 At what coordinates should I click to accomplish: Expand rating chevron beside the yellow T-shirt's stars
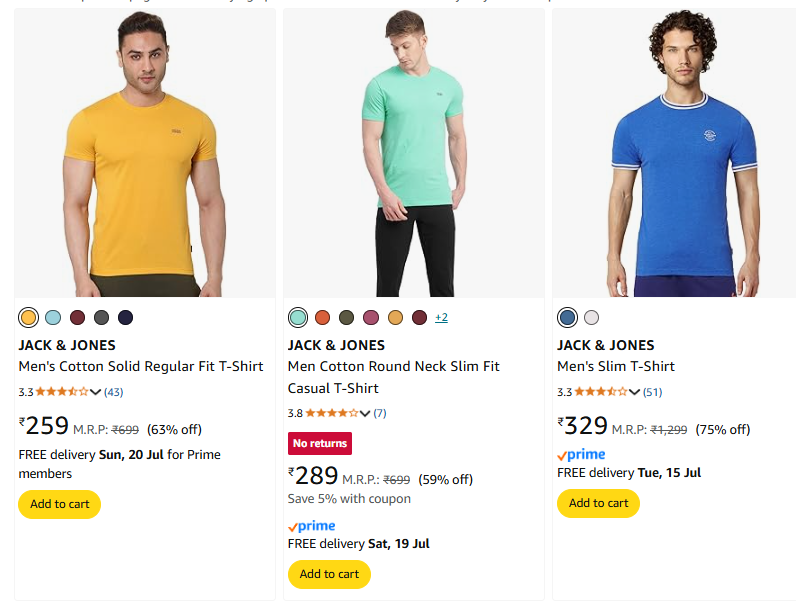click(96, 392)
